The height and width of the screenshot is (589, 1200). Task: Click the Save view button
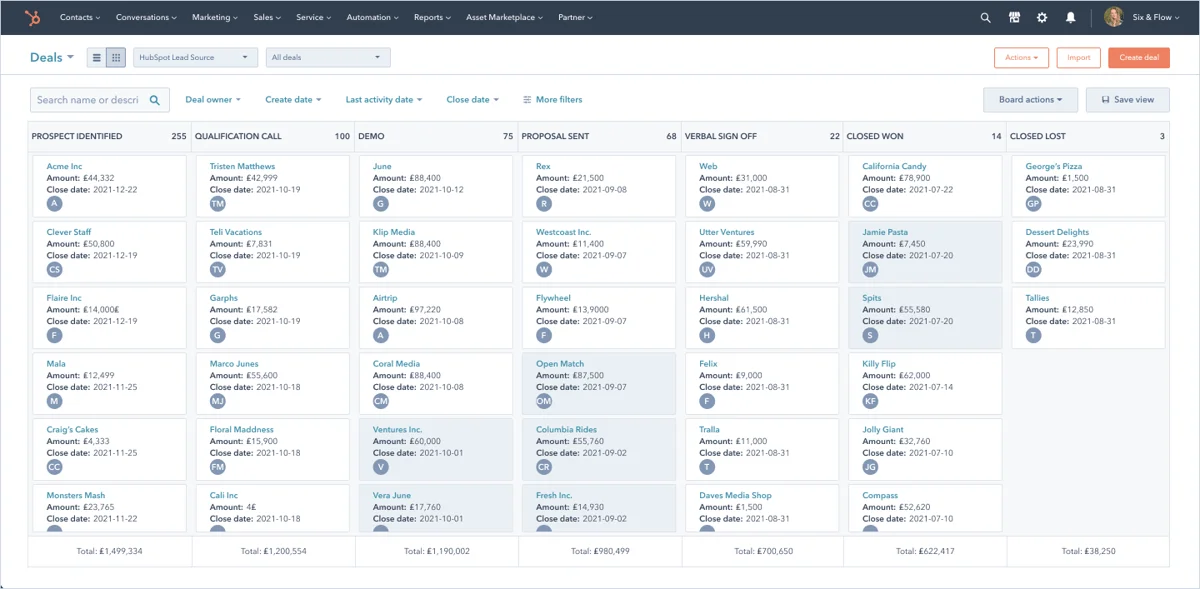point(1127,100)
